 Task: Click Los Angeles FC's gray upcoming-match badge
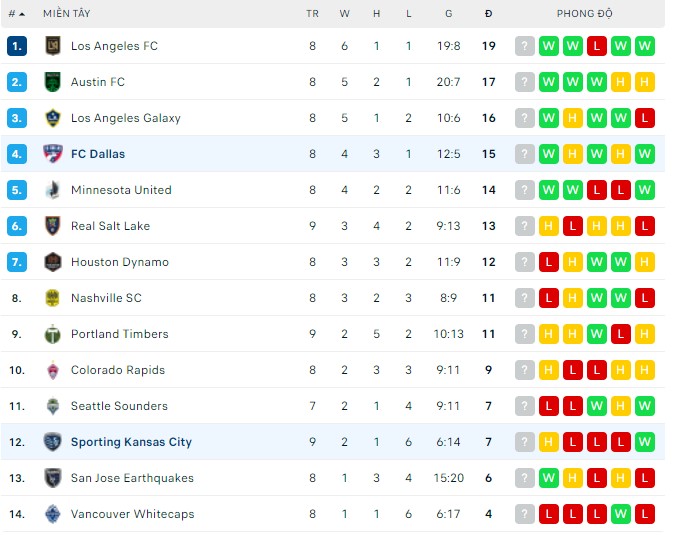coord(524,46)
